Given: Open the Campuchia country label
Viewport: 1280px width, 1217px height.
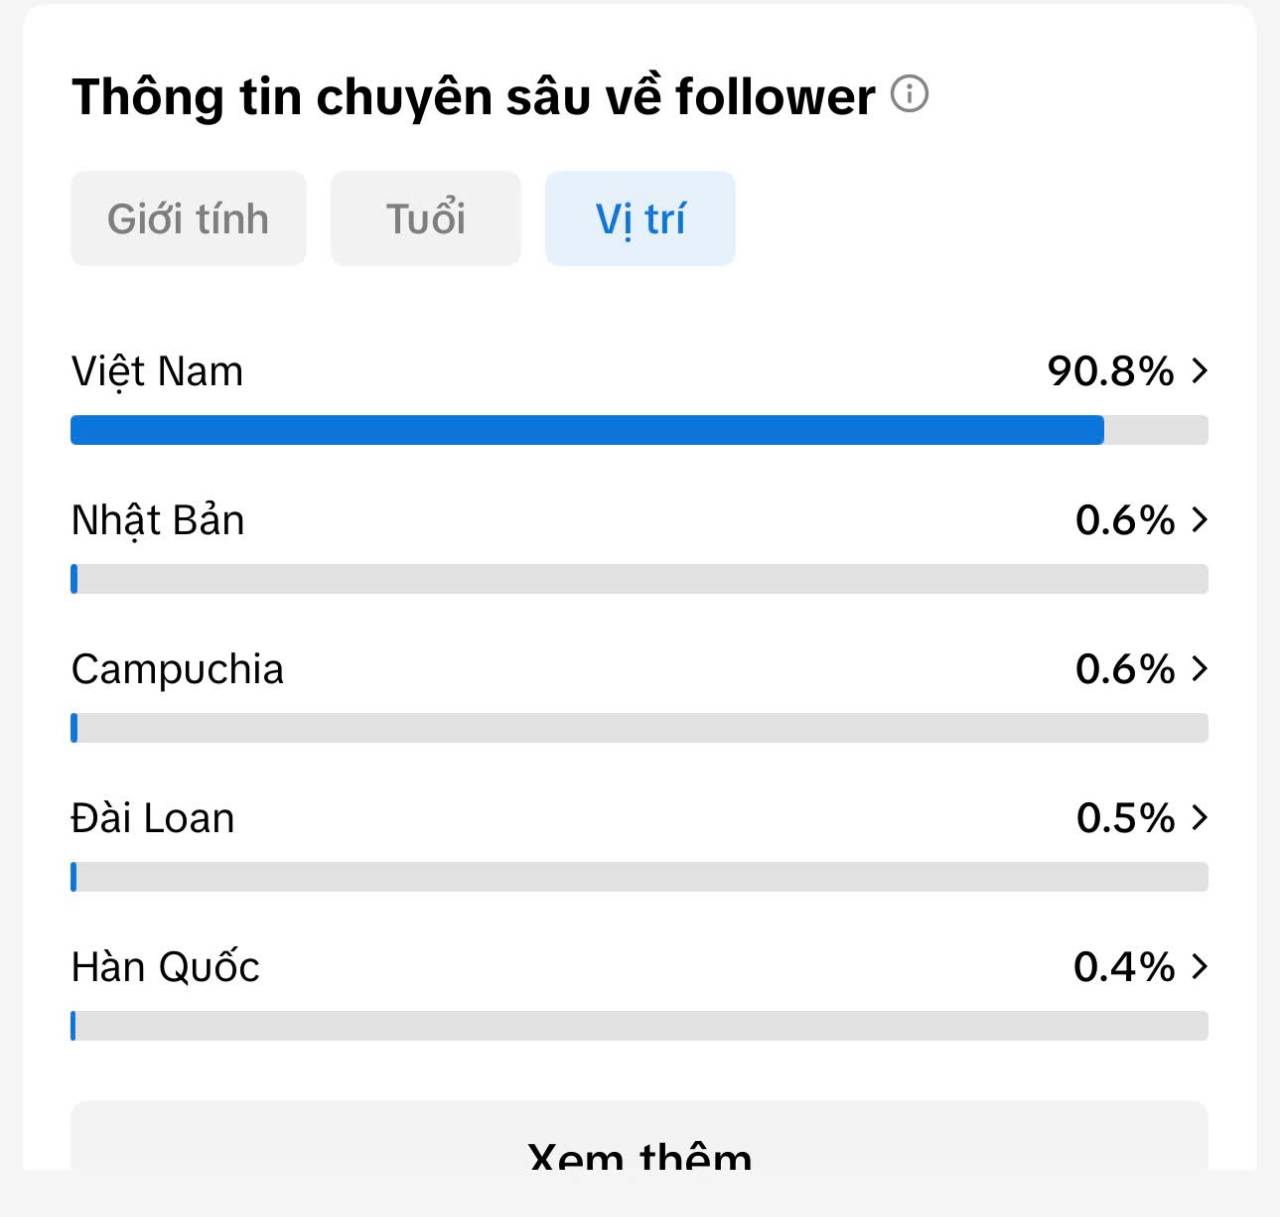Looking at the screenshot, I should coord(177,670).
